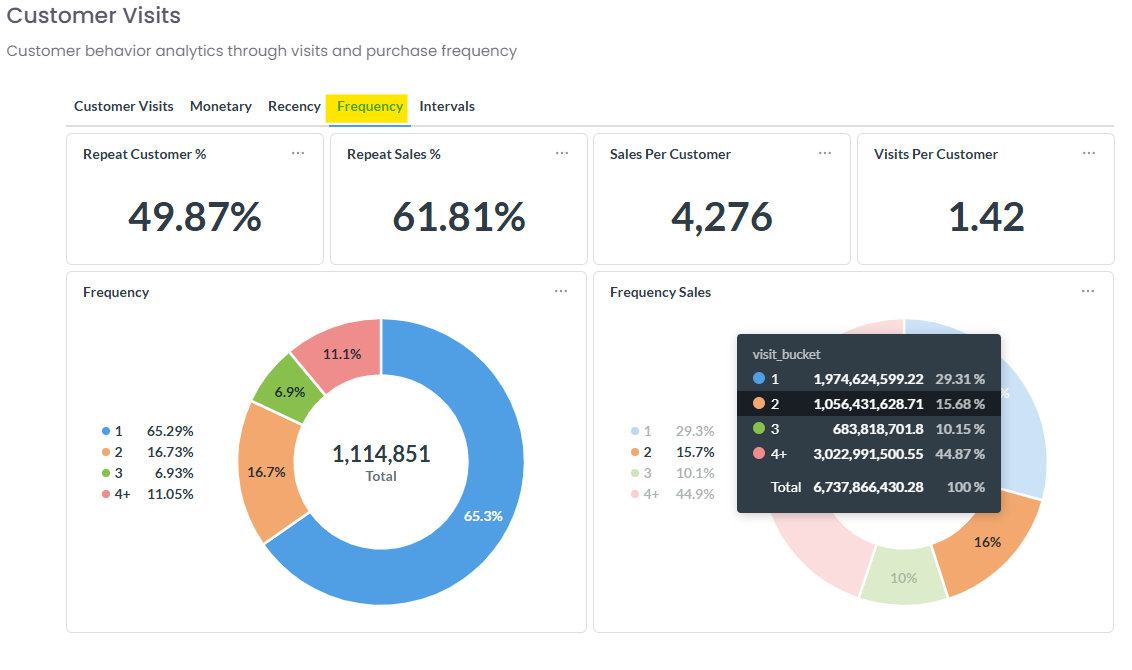This screenshot has height=670, width=1132.
Task: Toggle bucket 1 in Frequency legend
Action: pyautogui.click(x=147, y=431)
